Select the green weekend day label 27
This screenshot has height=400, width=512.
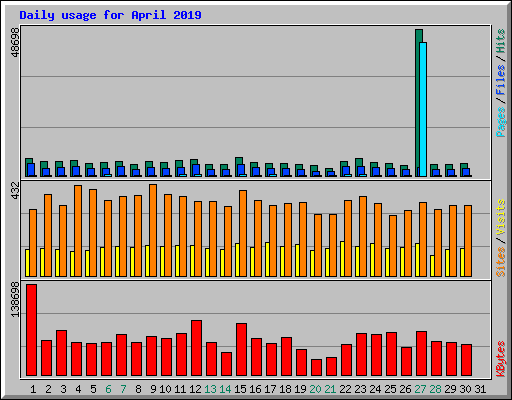(x=420, y=389)
